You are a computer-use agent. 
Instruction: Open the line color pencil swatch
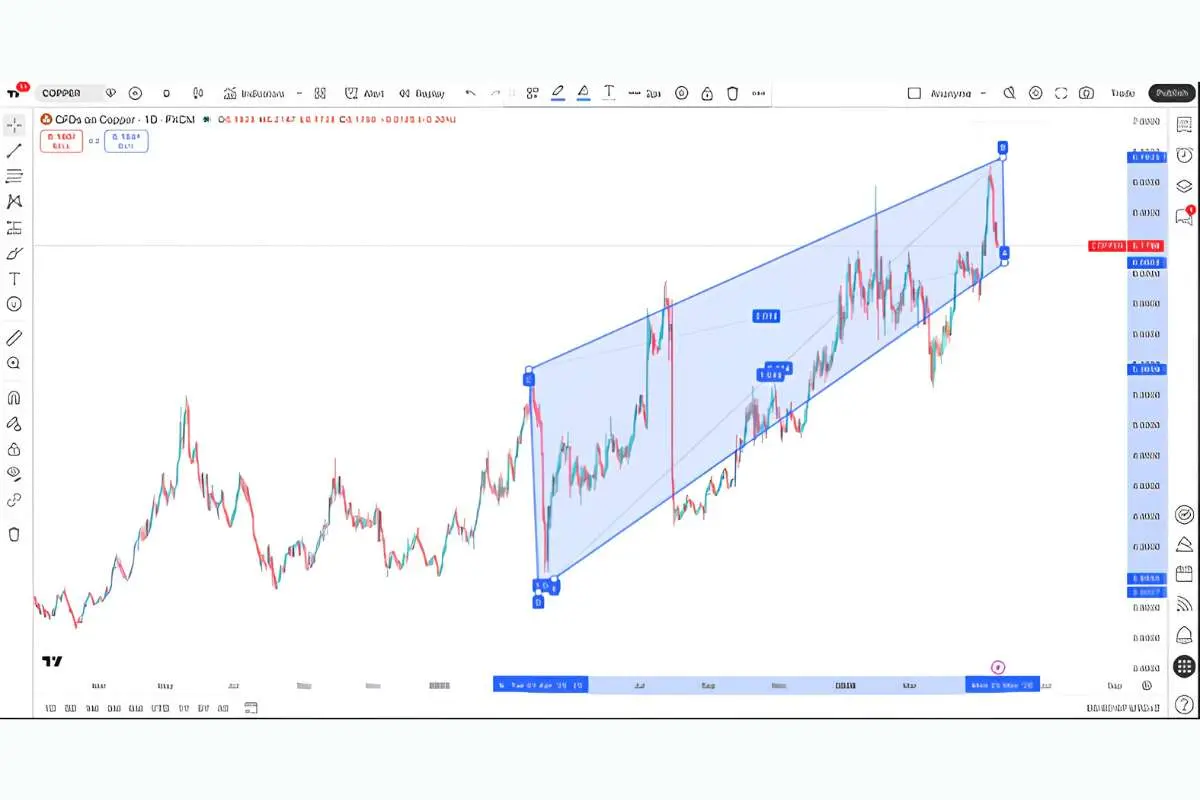pyautogui.click(x=558, y=93)
